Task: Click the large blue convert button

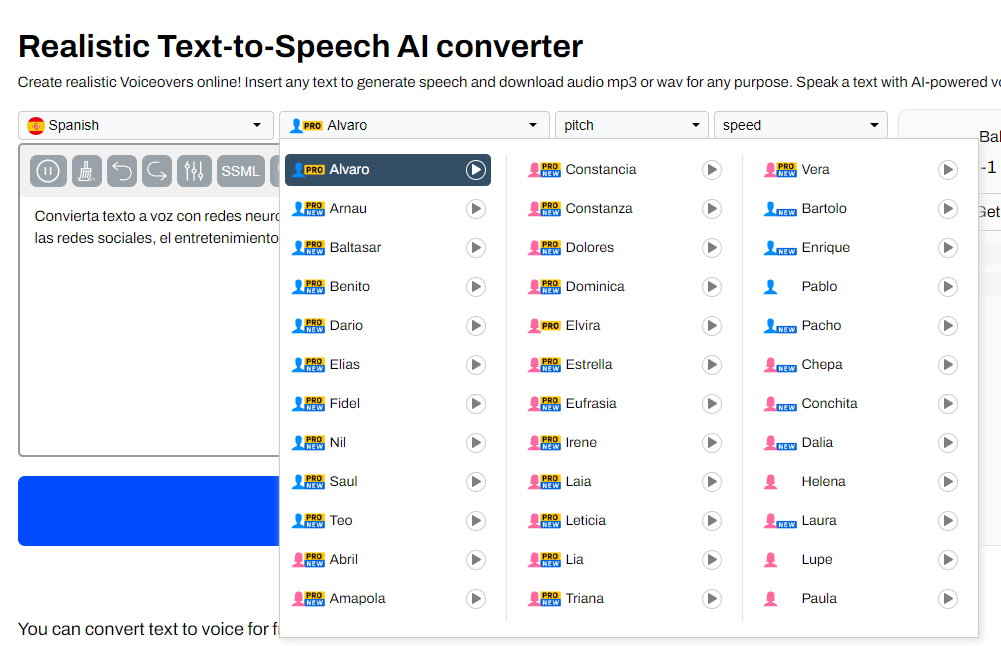Action: point(149,511)
